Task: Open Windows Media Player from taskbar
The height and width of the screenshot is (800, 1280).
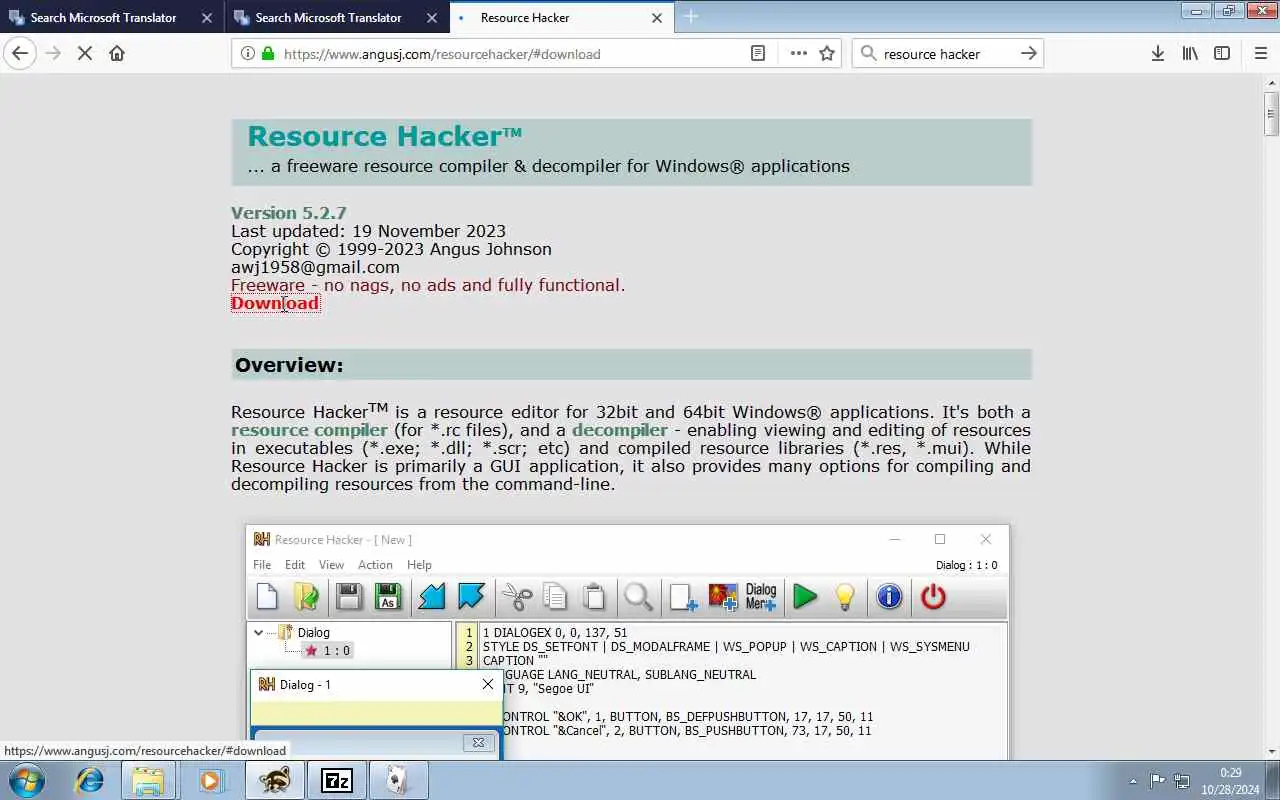Action: [210, 780]
